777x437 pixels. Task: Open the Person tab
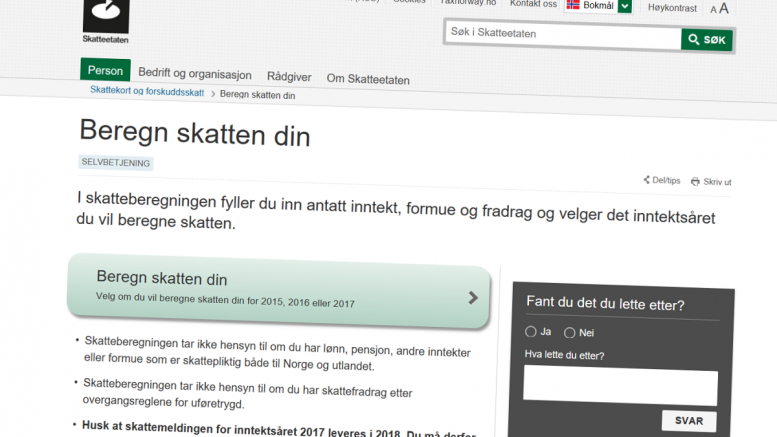[105, 70]
